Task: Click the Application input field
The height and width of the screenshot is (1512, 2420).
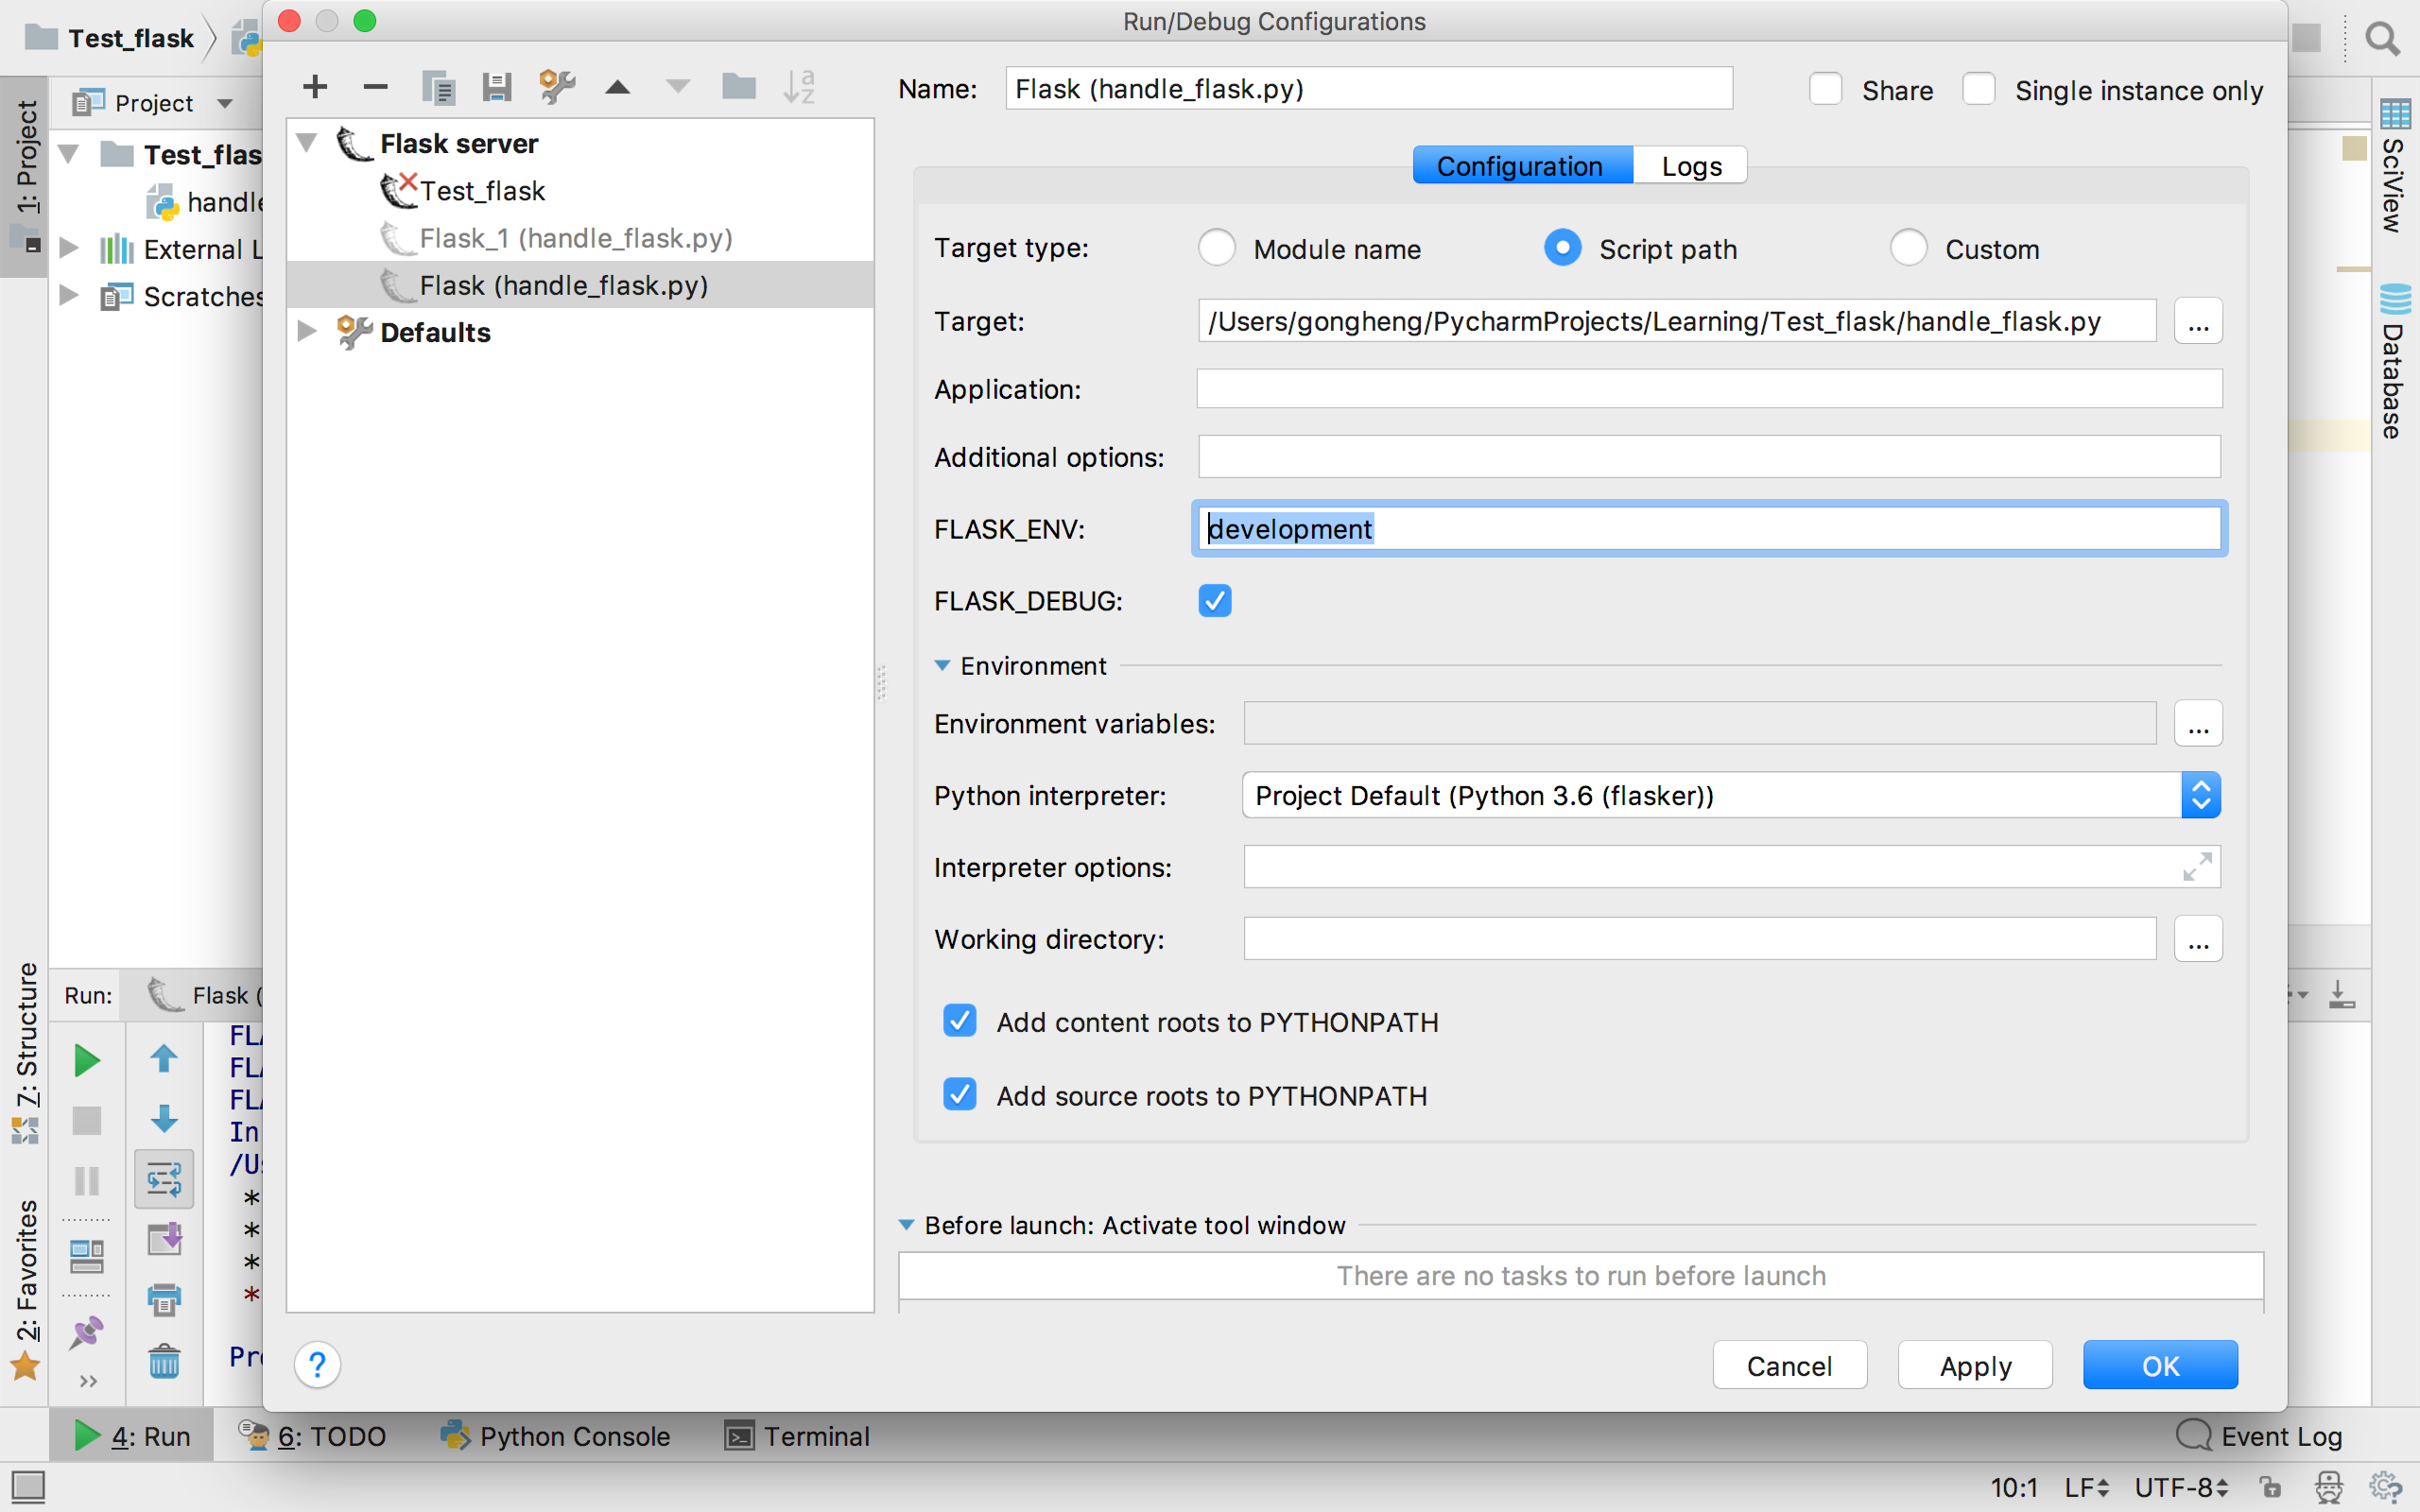Action: pos(1709,389)
